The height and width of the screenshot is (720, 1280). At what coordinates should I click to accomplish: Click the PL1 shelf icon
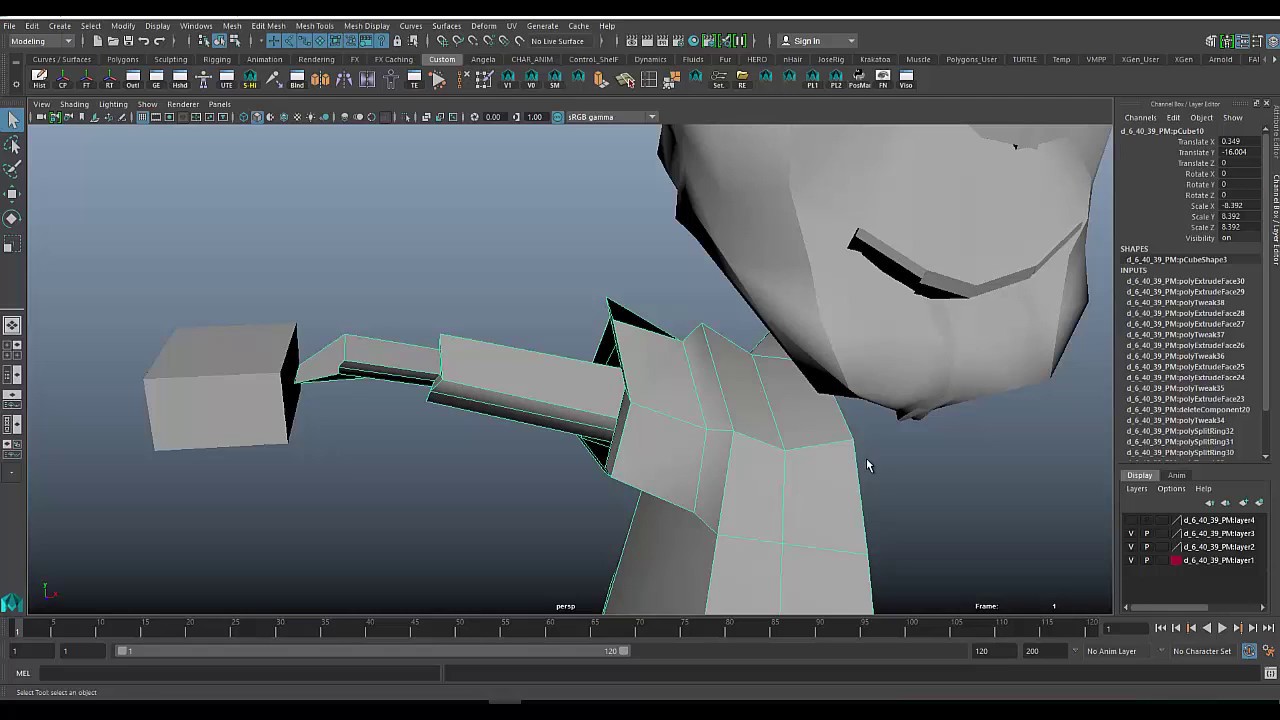pos(812,78)
